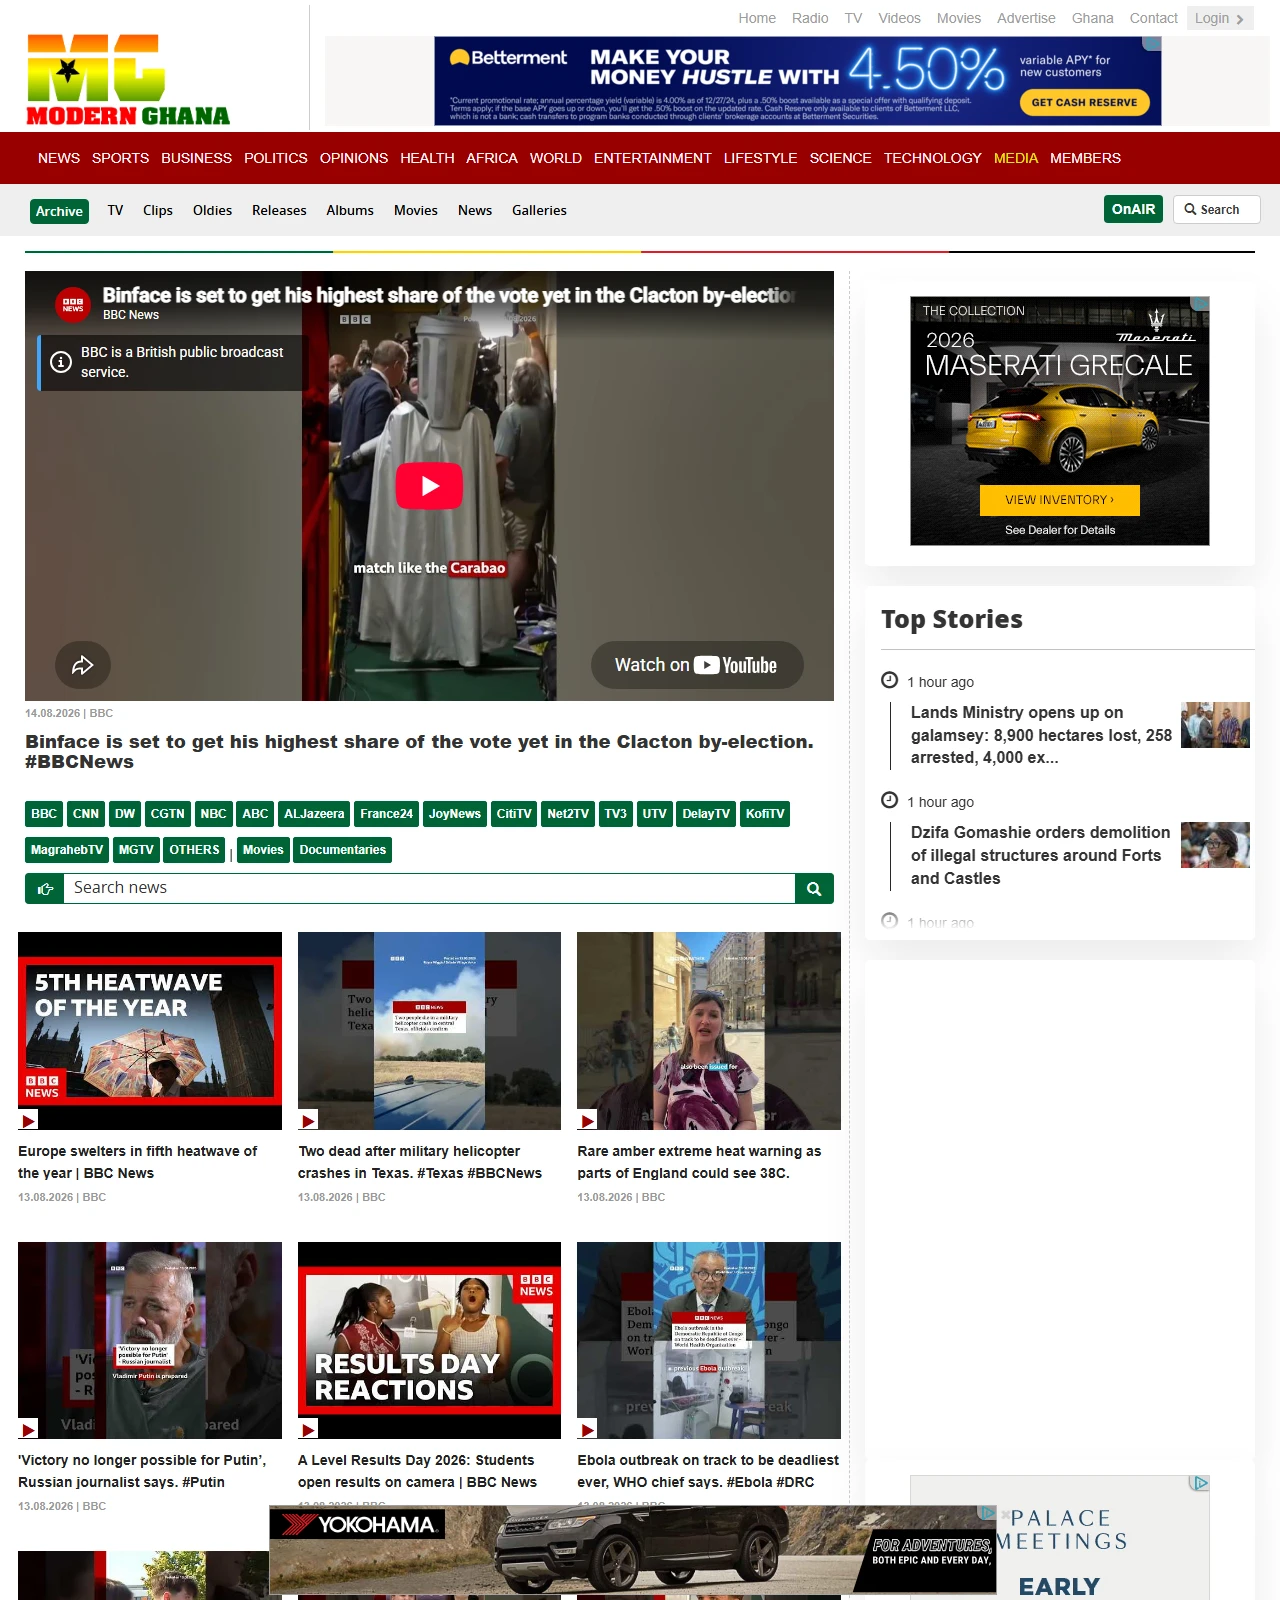Click play icon on amber heat warning video
Screen dimensions: 1280x1600
587,1121
